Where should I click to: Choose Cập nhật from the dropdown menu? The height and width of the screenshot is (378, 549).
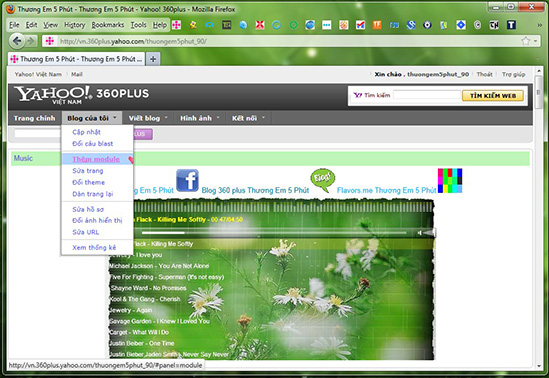pos(86,132)
